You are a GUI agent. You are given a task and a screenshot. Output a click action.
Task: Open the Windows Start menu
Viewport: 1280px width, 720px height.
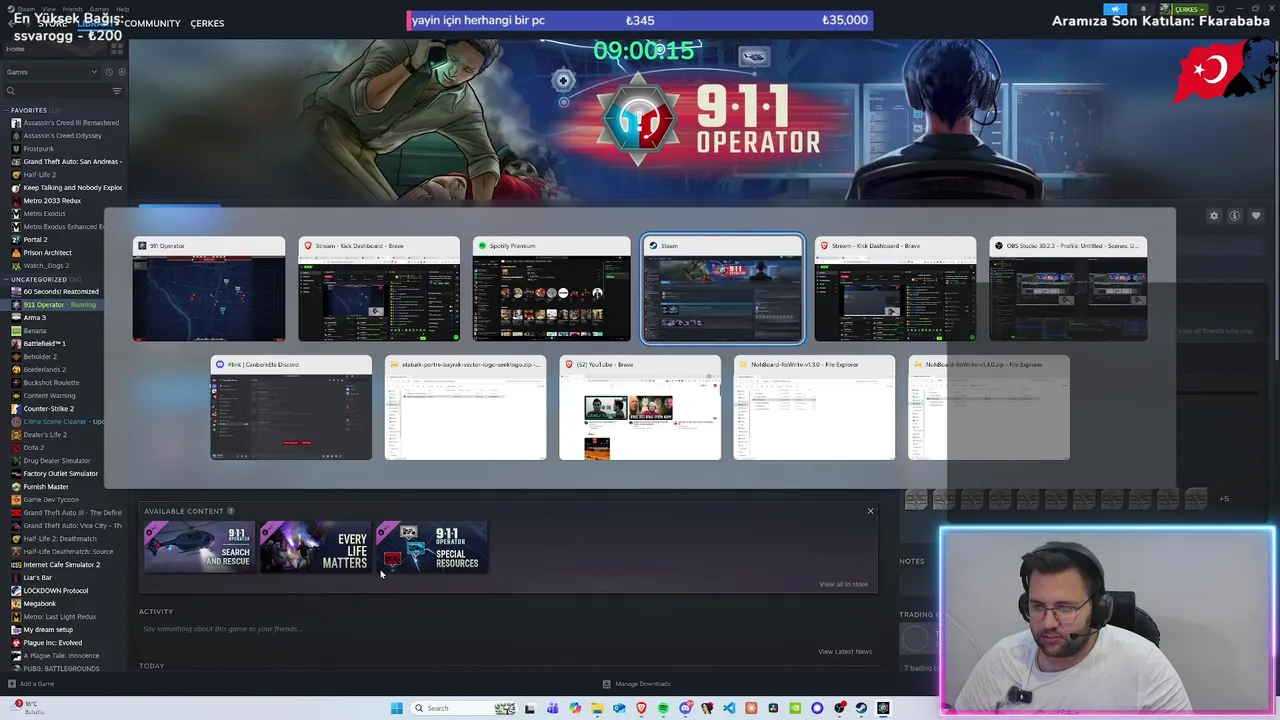coord(397,708)
